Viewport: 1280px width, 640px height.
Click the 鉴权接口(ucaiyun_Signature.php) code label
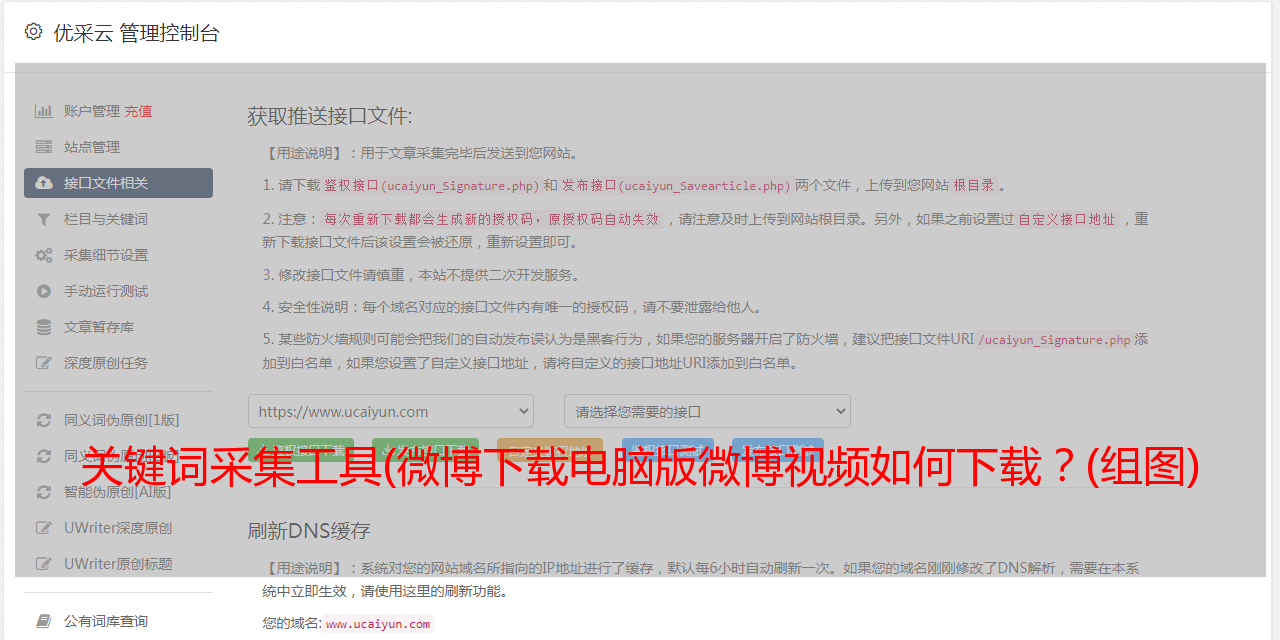(431, 185)
